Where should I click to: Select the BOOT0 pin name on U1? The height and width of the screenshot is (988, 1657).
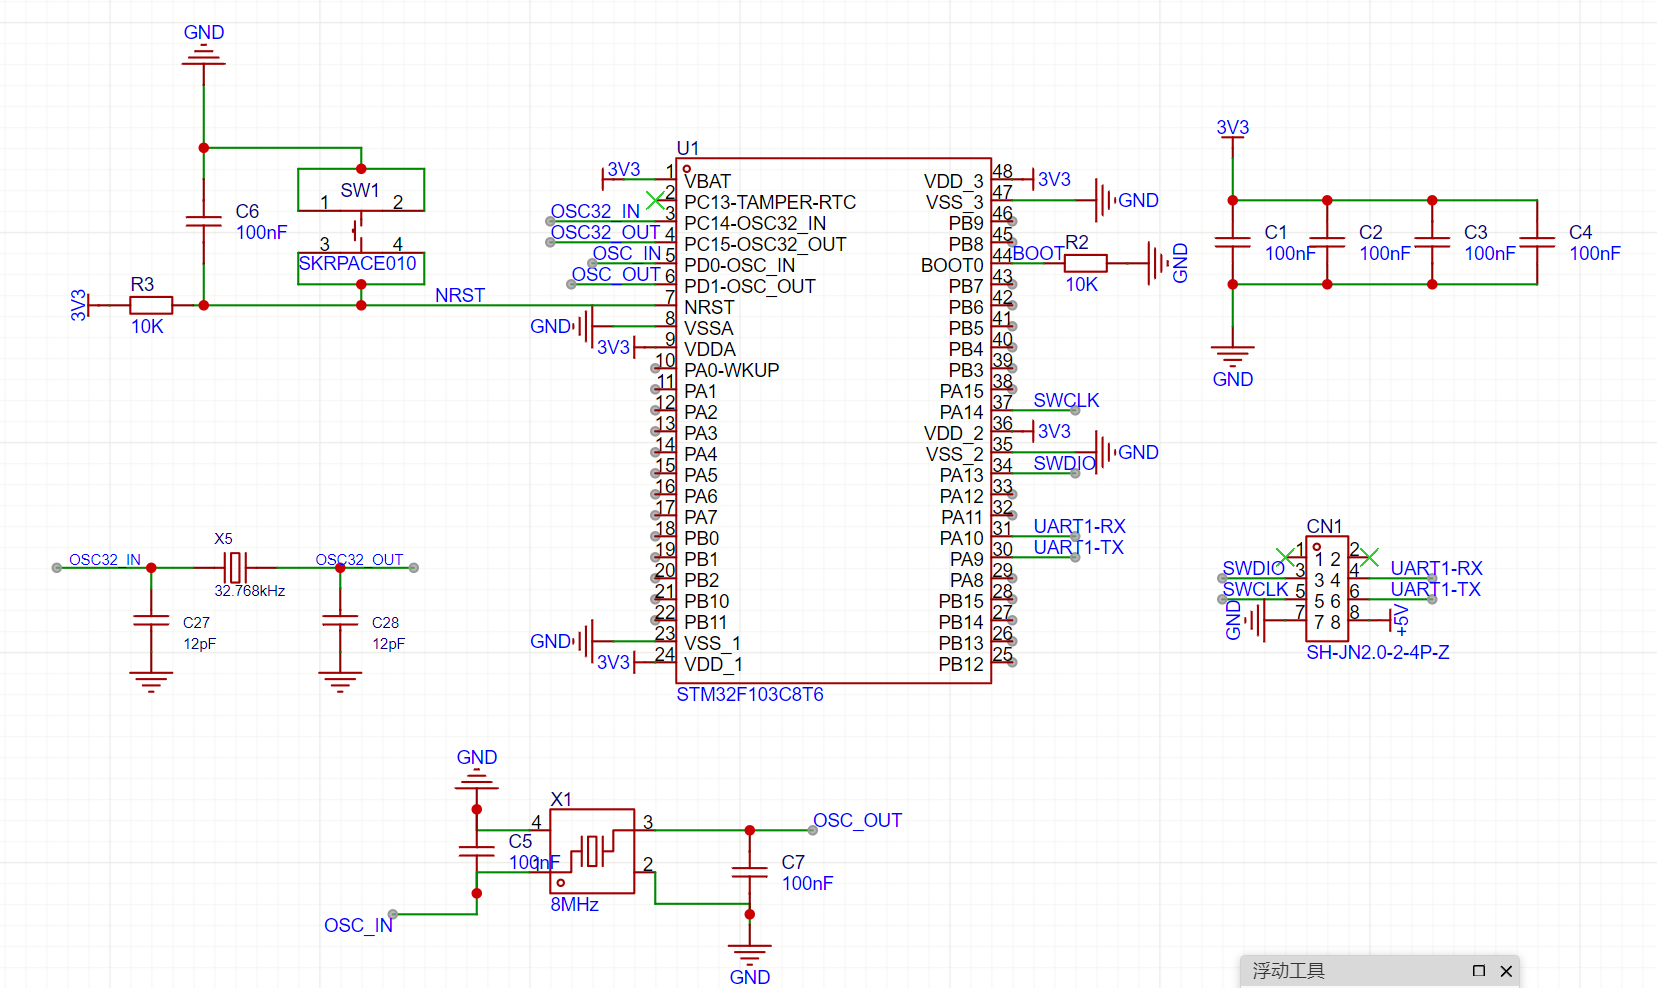952,265
